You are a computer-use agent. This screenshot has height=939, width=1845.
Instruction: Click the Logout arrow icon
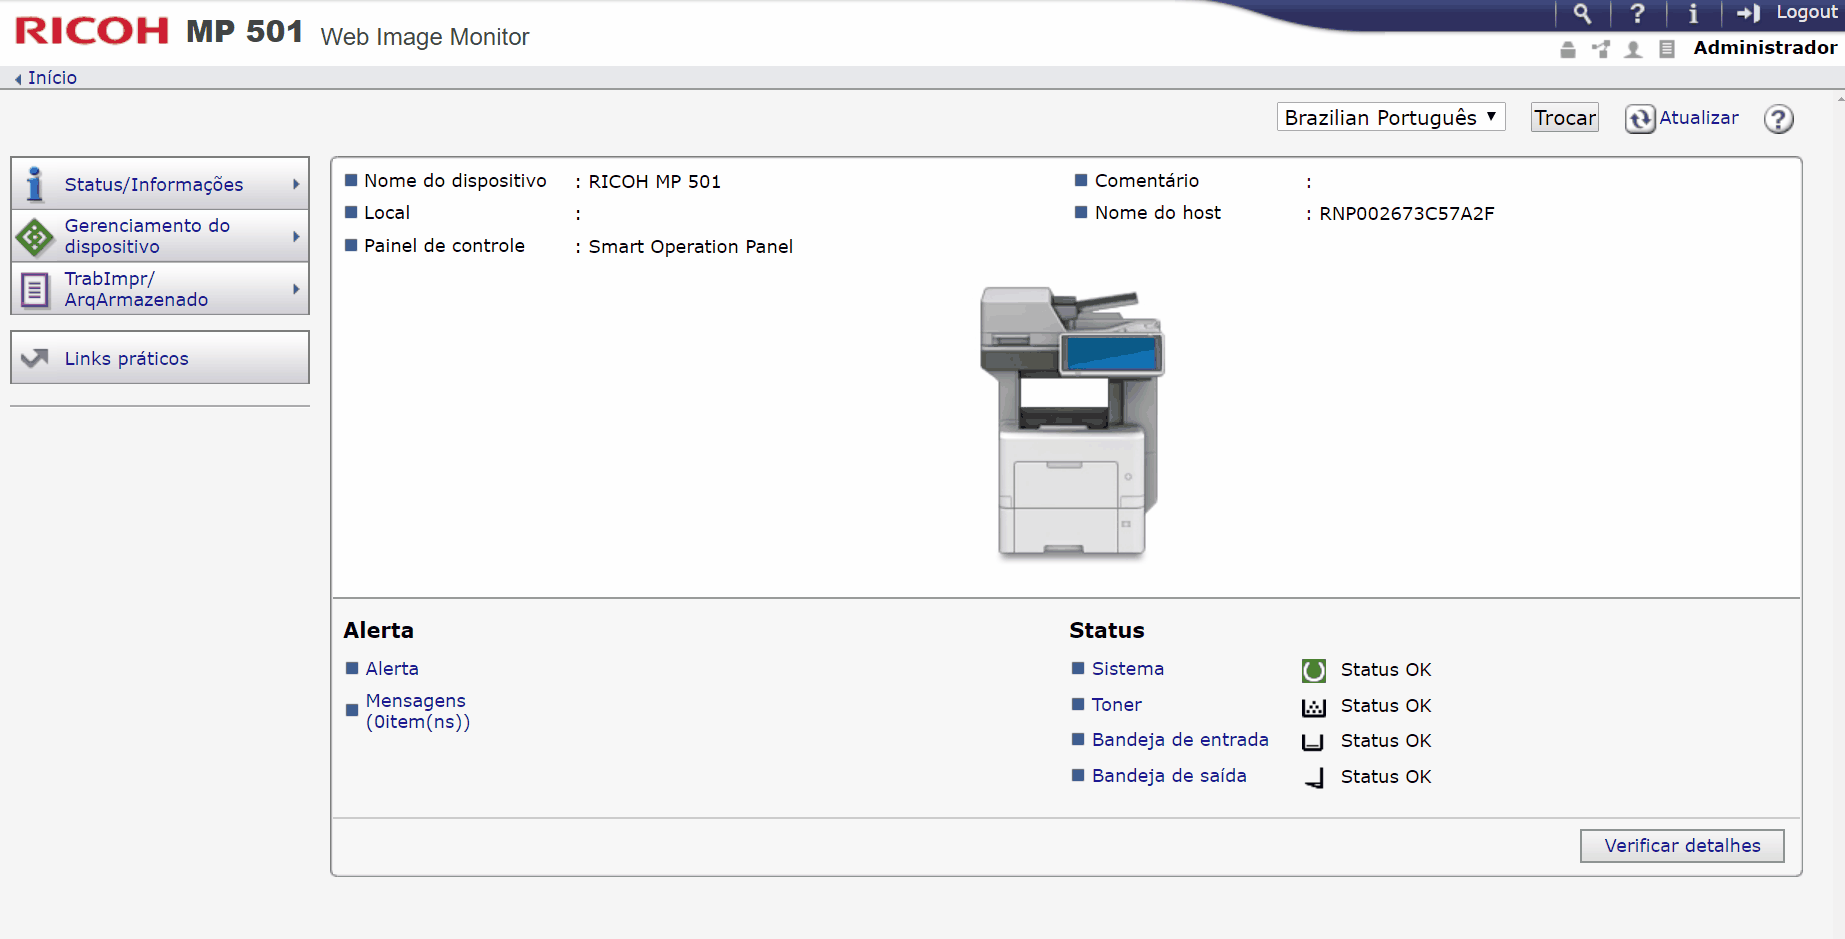1748,13
